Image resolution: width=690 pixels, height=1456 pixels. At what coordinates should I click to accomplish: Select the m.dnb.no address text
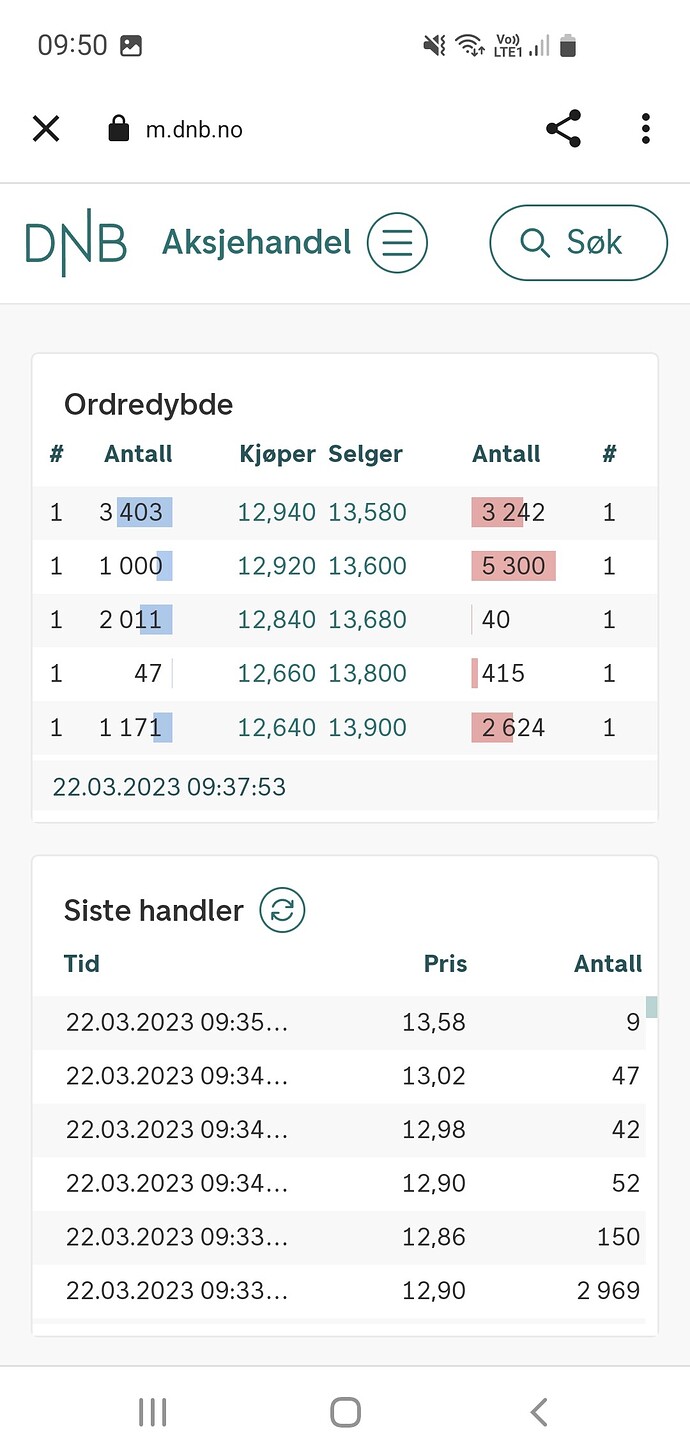click(x=194, y=130)
